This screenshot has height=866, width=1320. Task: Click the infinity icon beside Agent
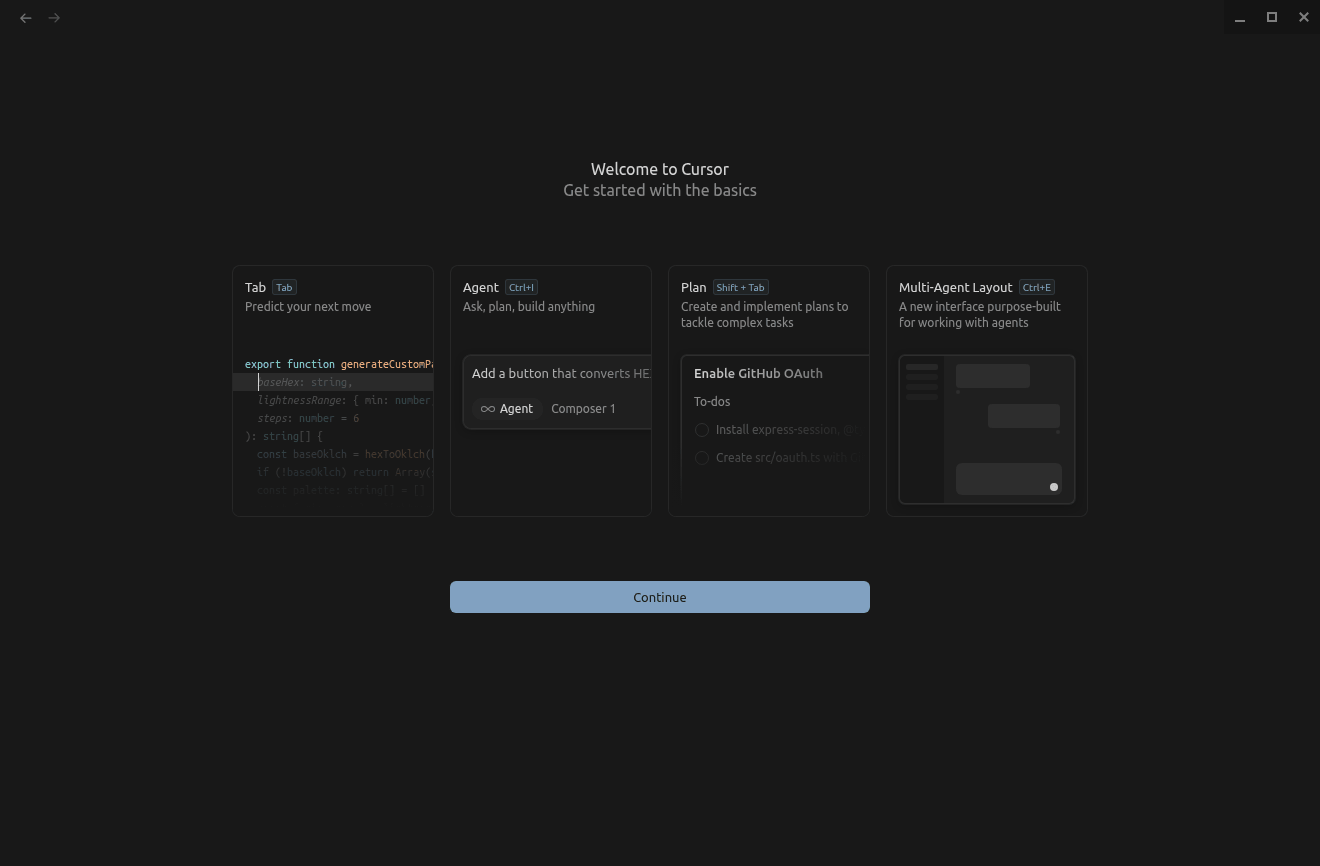487,409
